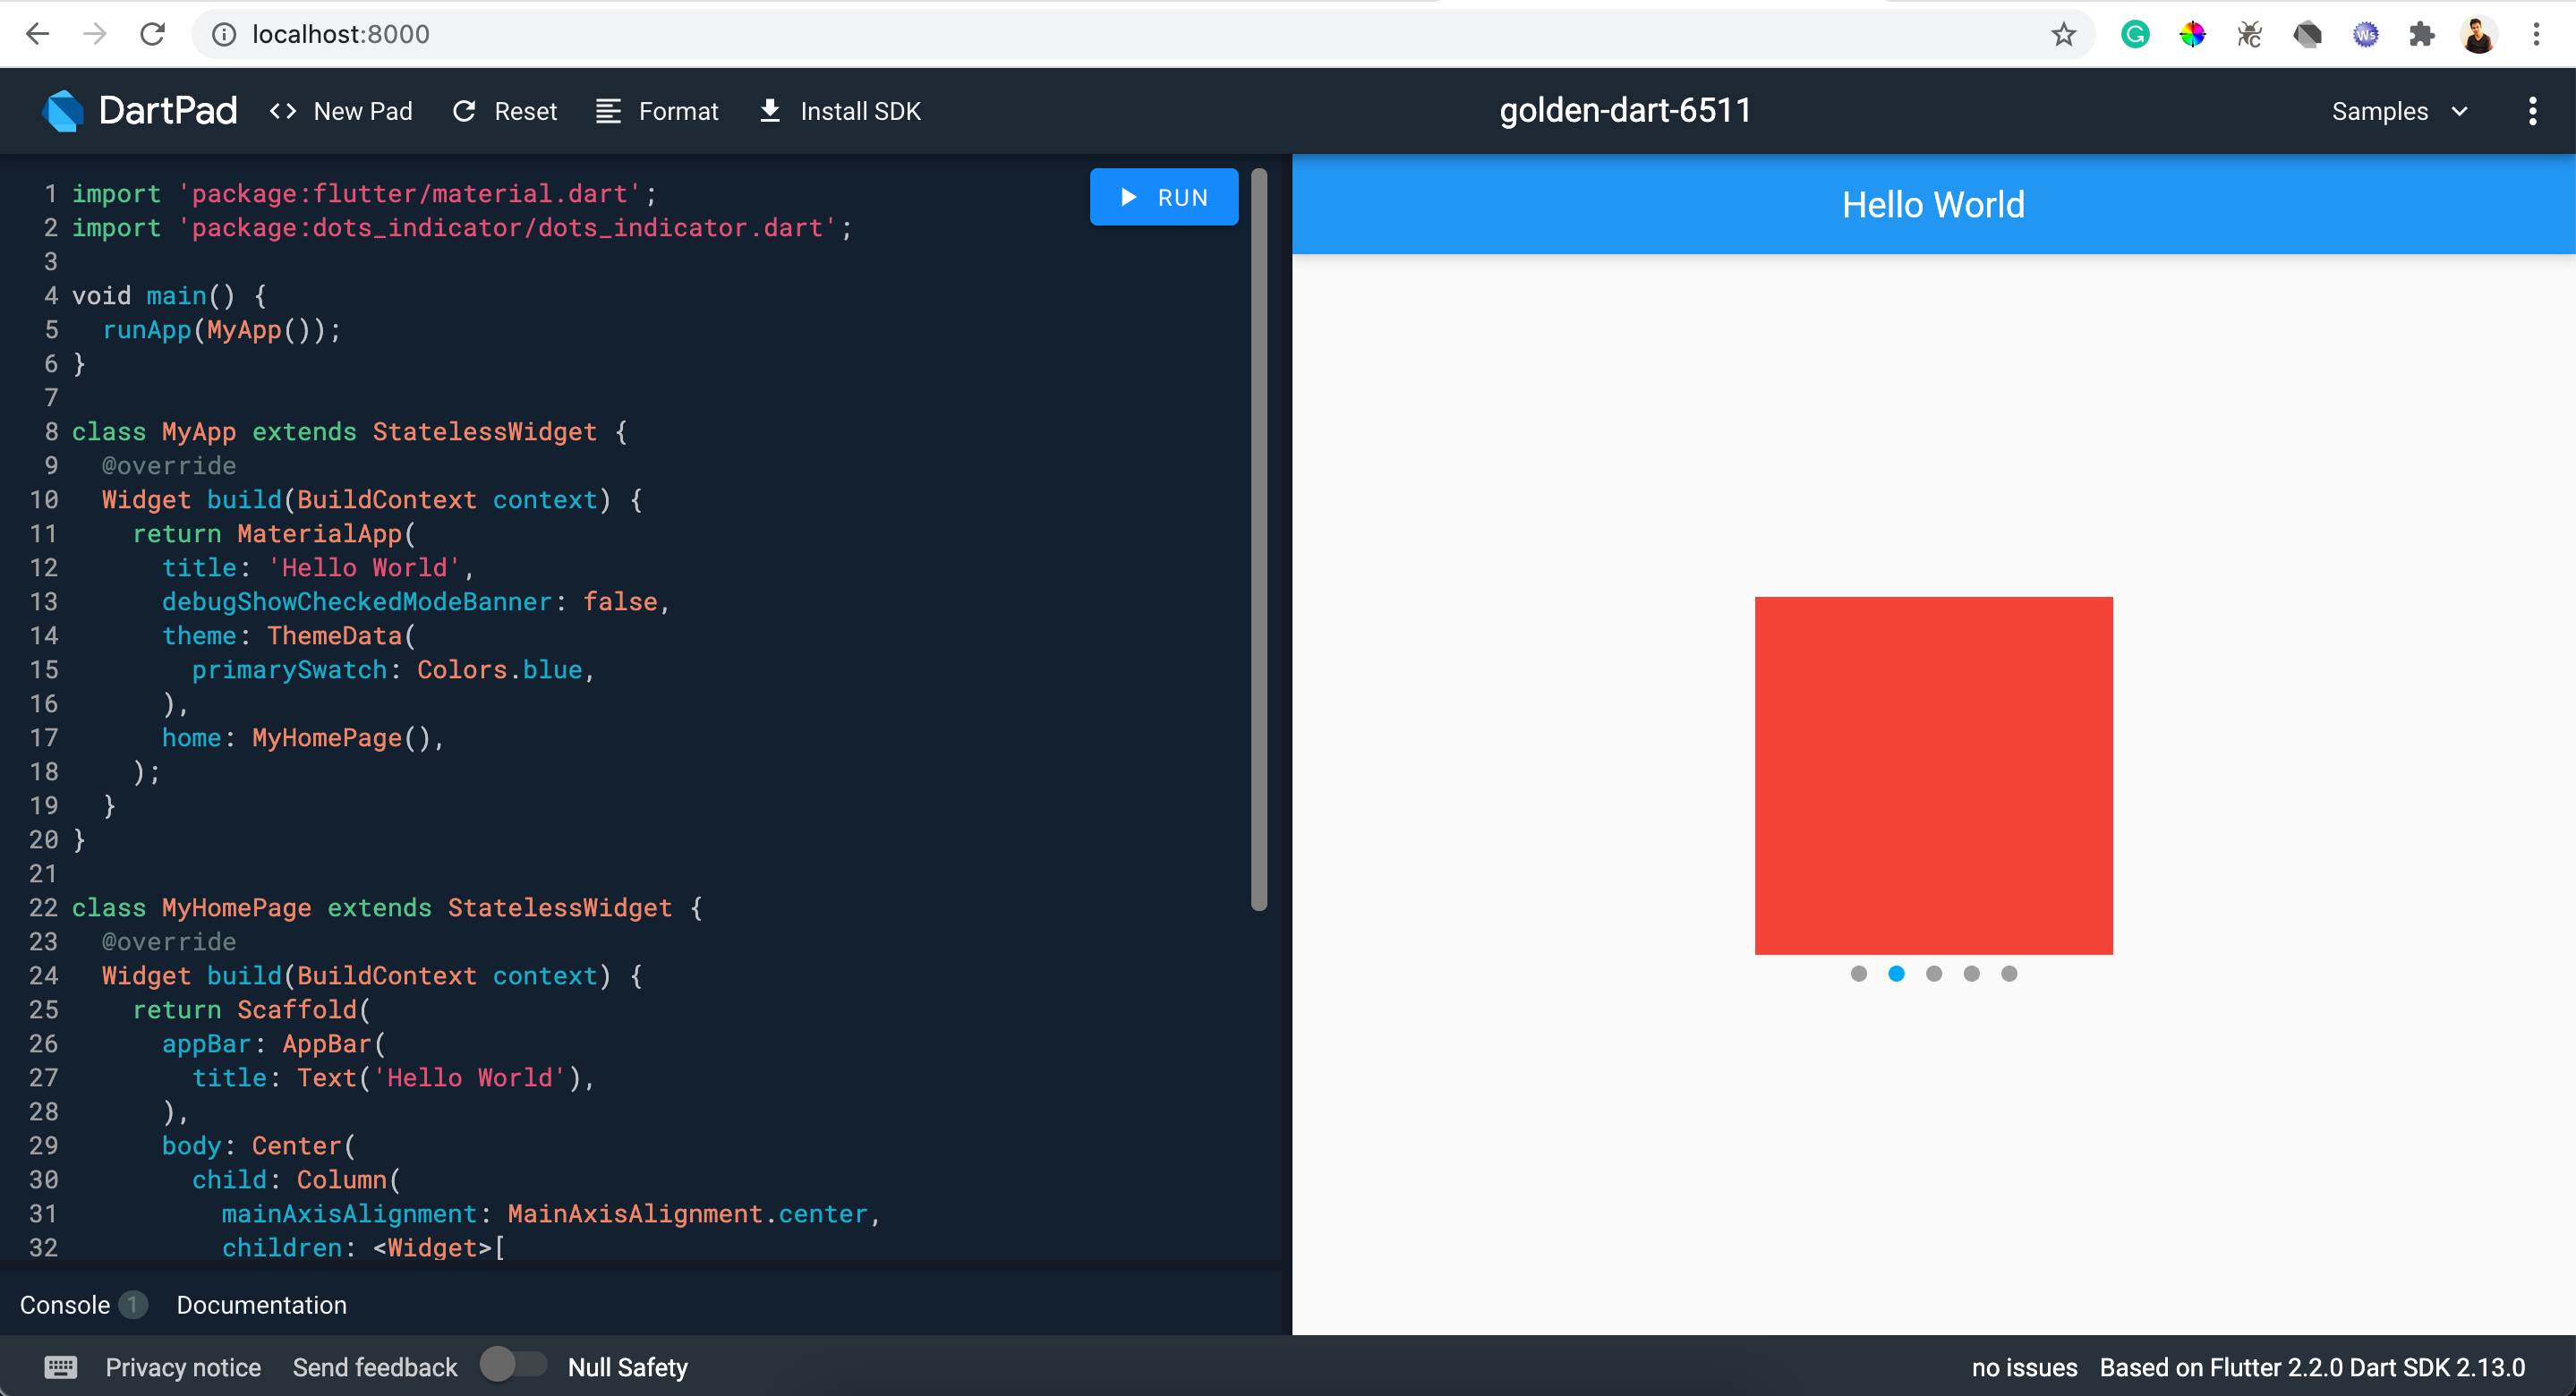View site information icon in address bar
This screenshot has height=1396, width=2576.
pos(224,34)
